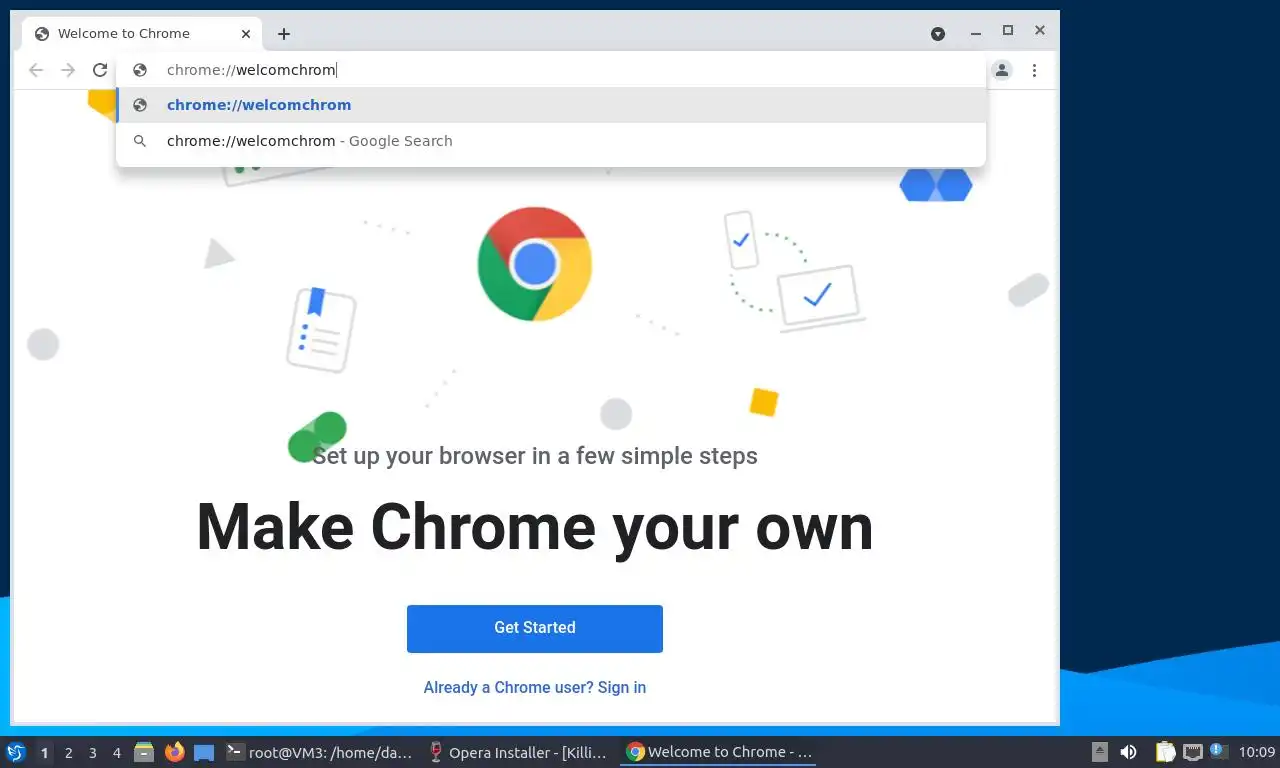Select the chrome://welcomchrom URL suggestion
The width and height of the screenshot is (1280, 768).
551,105
